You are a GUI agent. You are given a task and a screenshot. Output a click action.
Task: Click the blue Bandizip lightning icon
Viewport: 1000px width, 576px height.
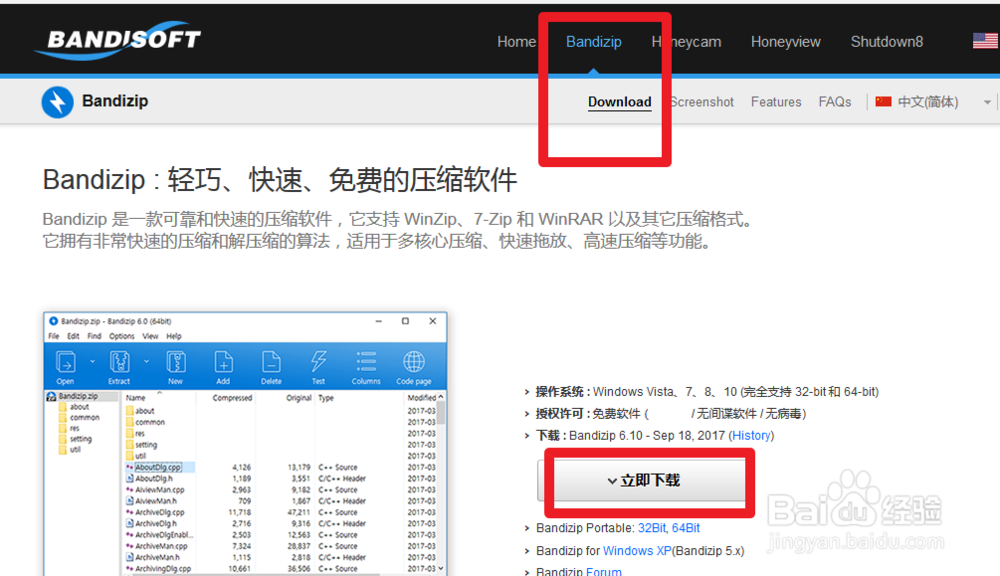point(57,102)
